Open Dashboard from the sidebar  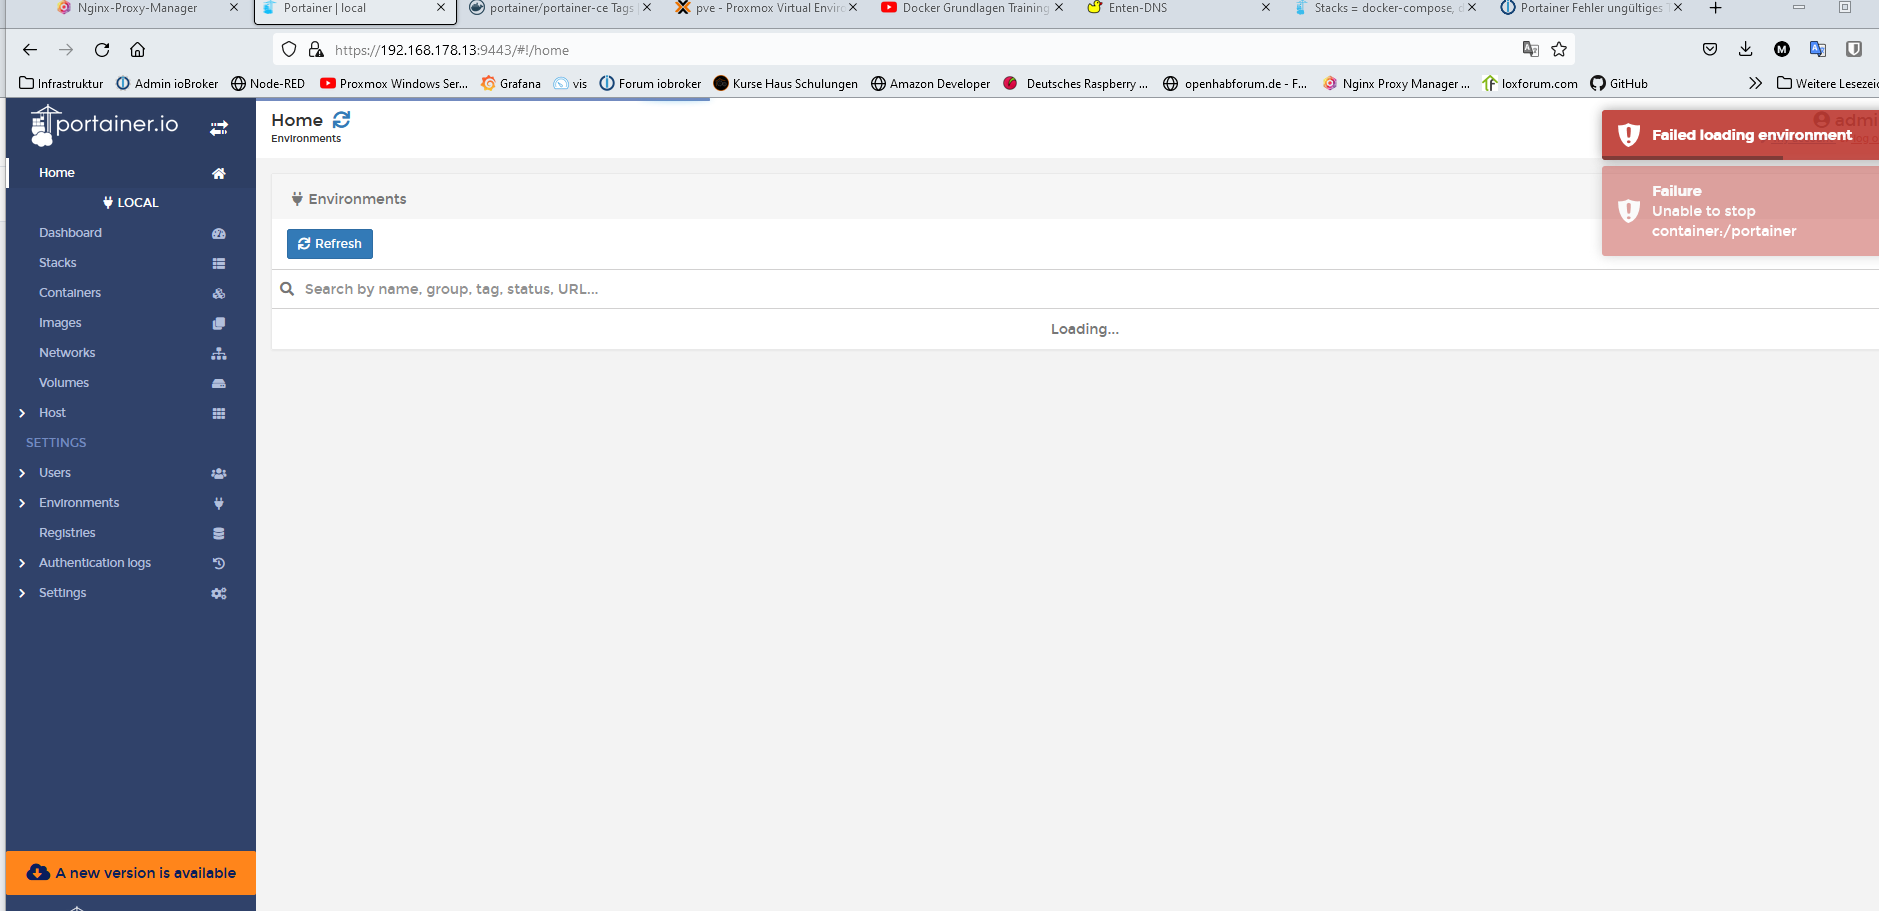click(70, 233)
